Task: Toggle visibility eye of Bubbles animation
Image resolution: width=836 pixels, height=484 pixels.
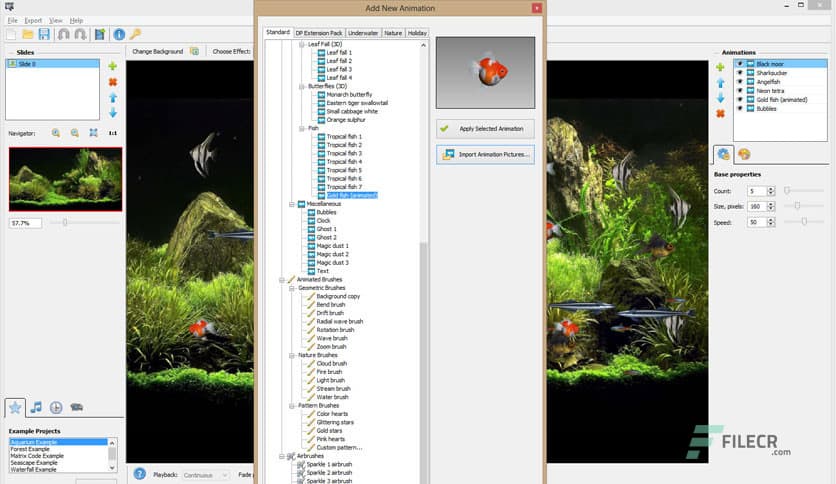Action: [x=739, y=109]
